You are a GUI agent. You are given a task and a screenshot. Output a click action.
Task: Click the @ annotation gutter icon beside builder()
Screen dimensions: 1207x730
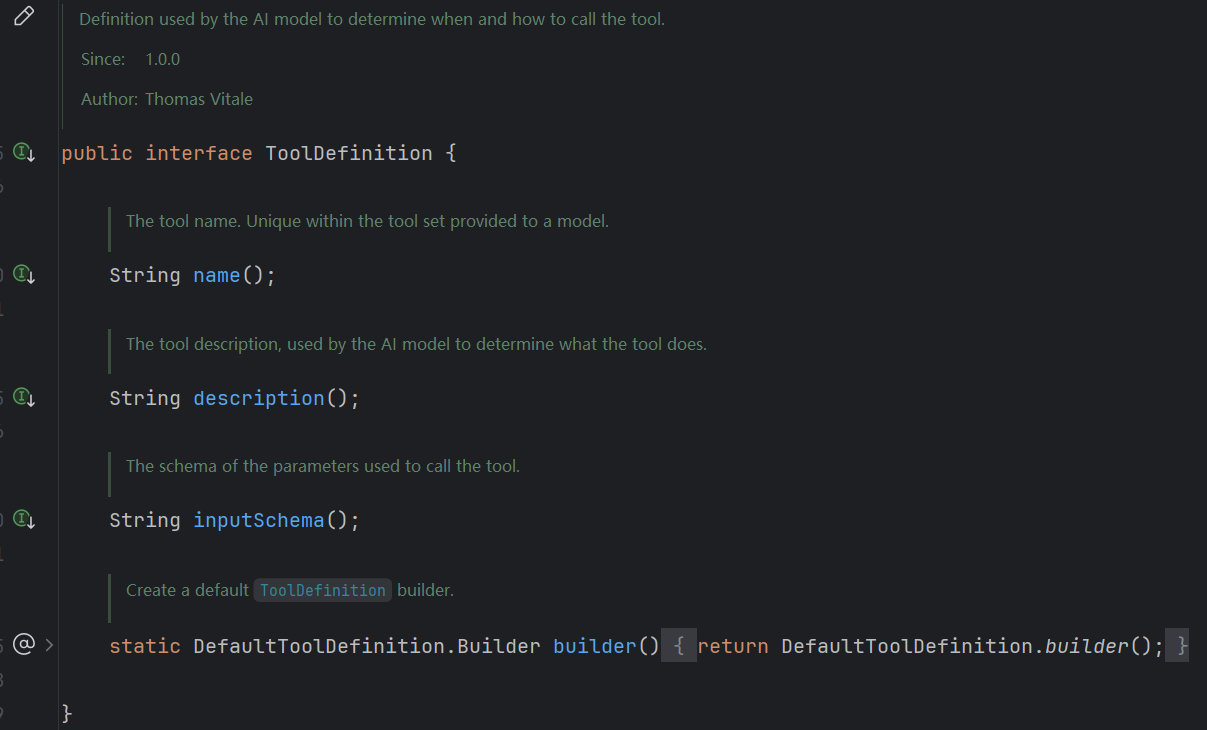point(24,645)
